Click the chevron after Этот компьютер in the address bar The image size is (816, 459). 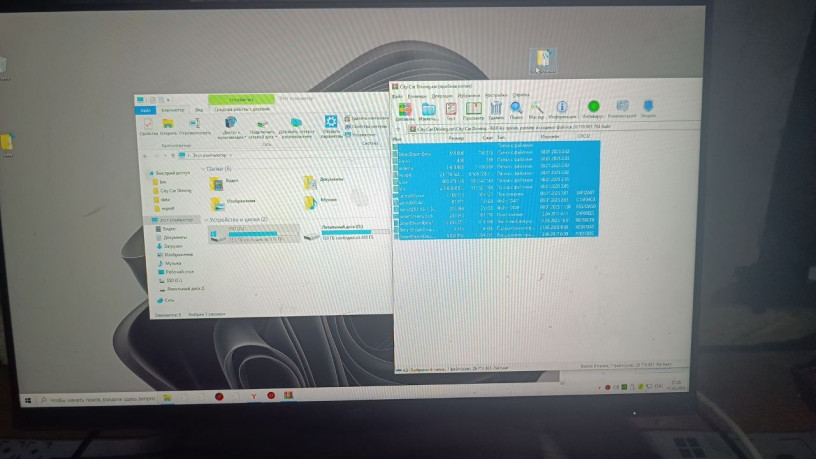[231, 155]
